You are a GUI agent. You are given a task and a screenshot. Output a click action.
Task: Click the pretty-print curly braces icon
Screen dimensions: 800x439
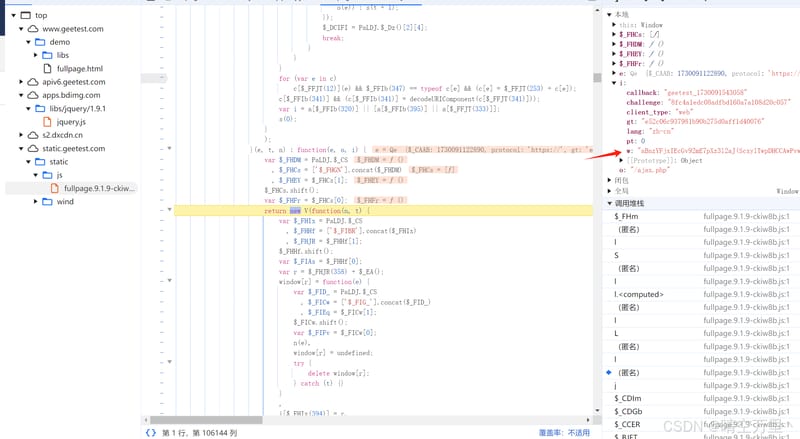click(x=151, y=432)
